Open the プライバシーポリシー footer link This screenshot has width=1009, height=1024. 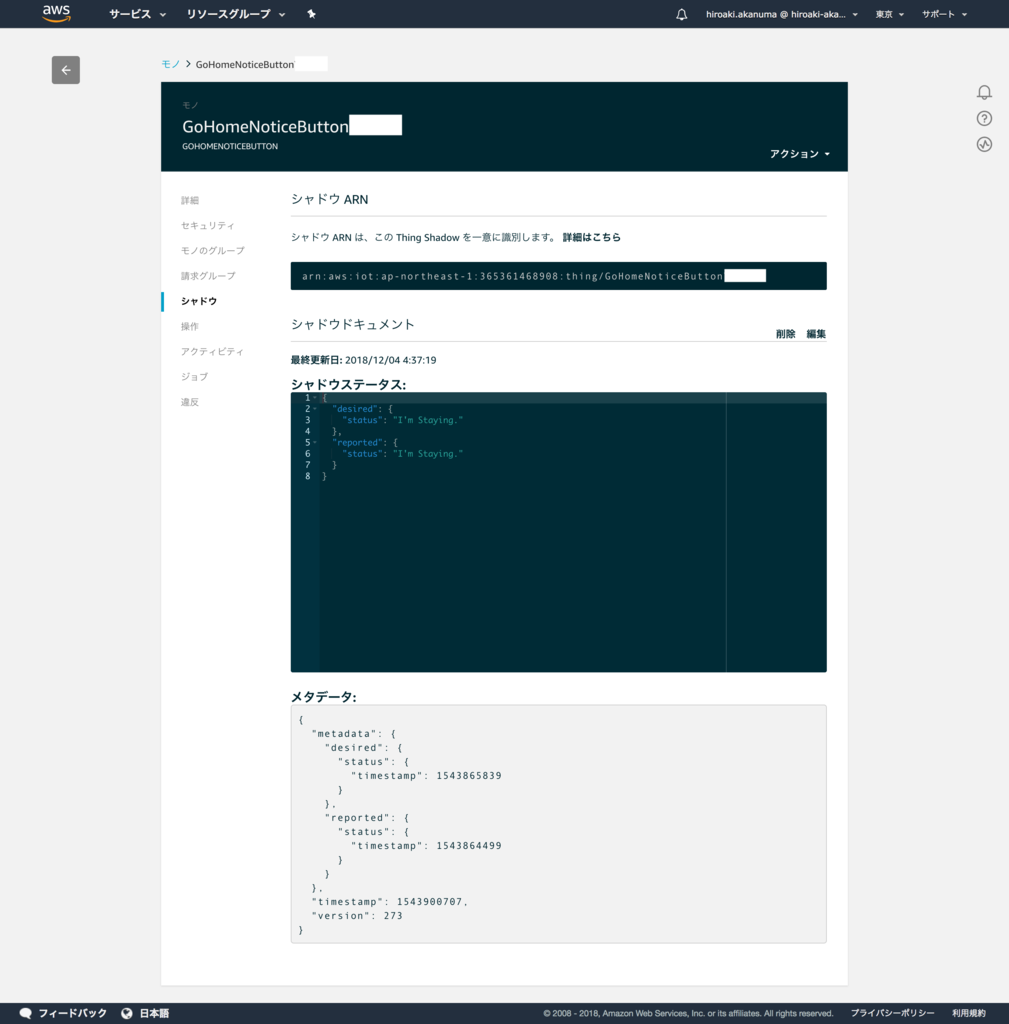892,1013
